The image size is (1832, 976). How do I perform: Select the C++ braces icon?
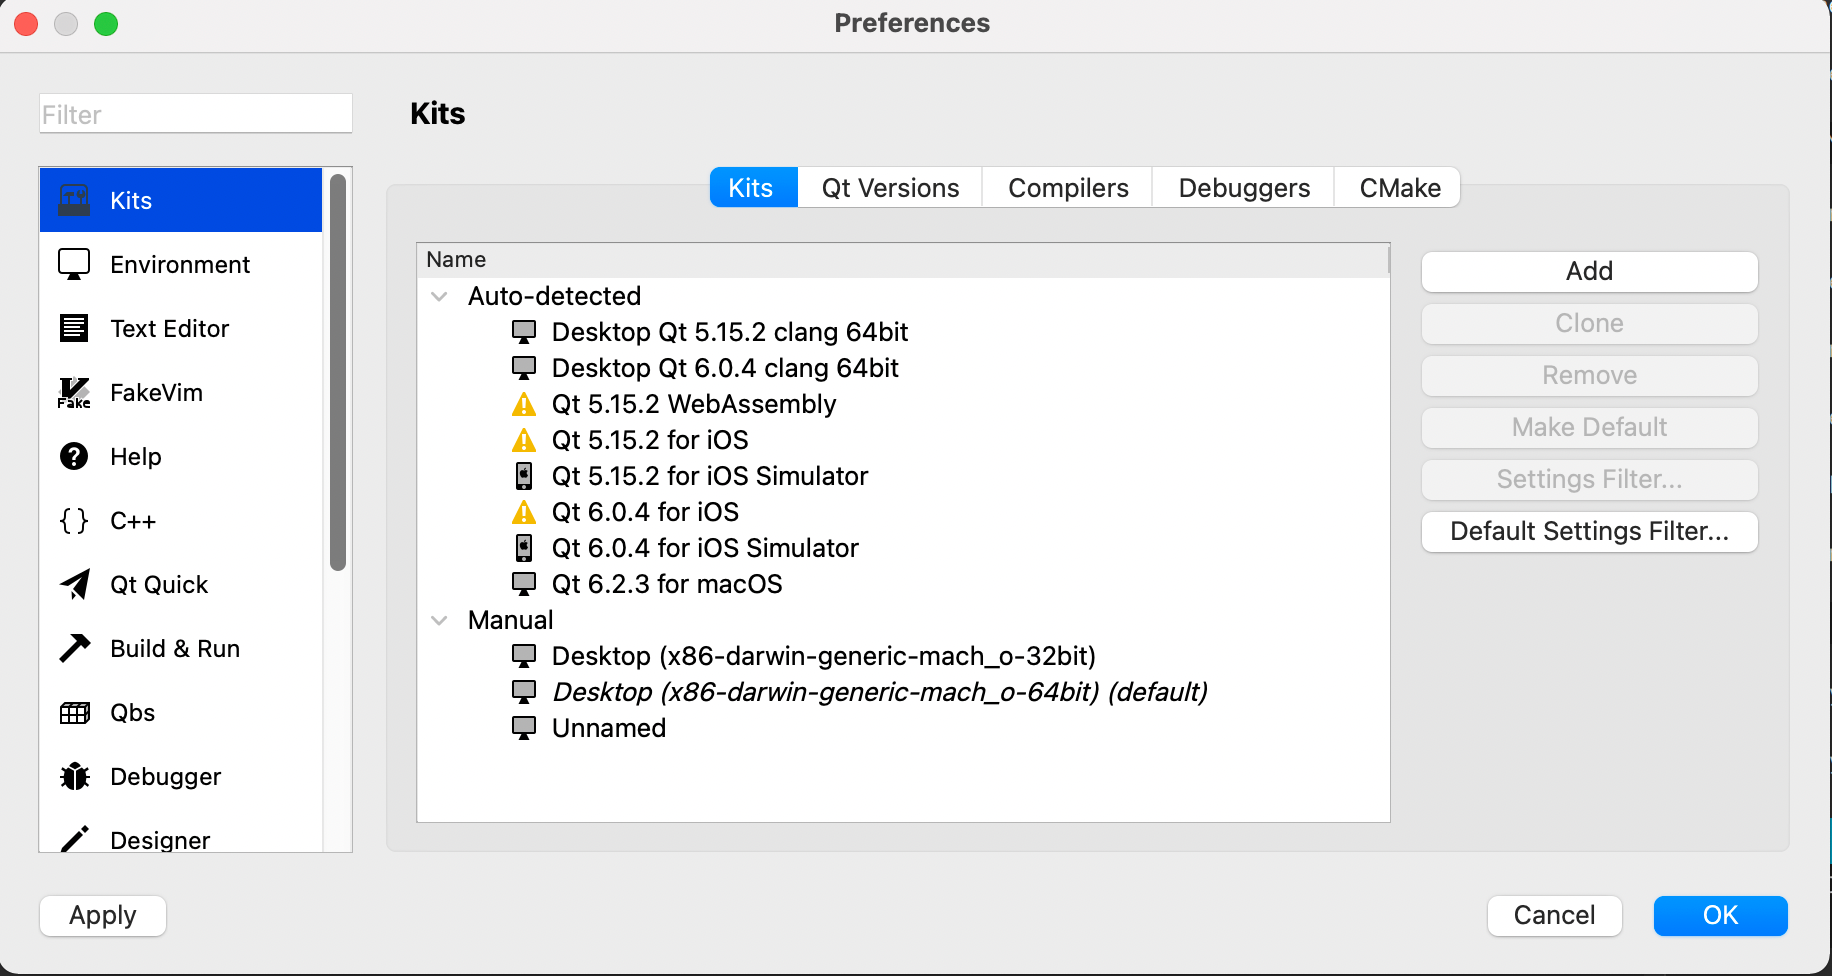73,520
